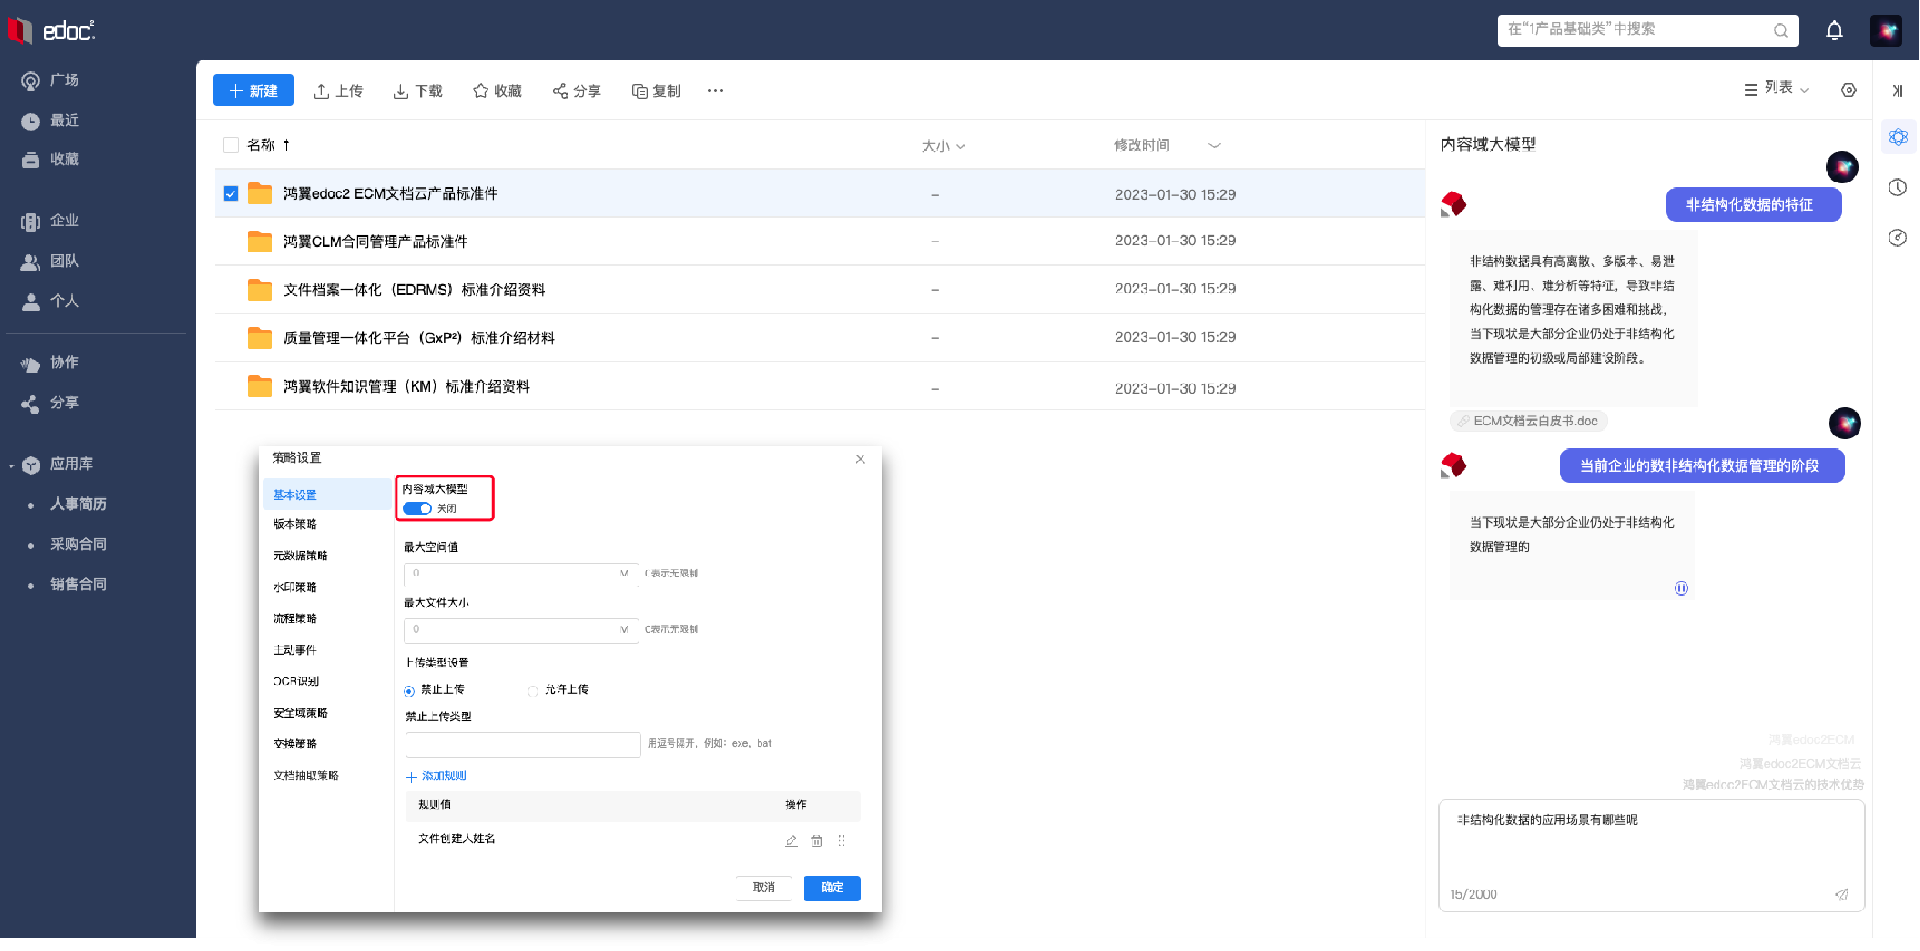Collapse the 应用库 tree section
1920x951 pixels.
11,465
